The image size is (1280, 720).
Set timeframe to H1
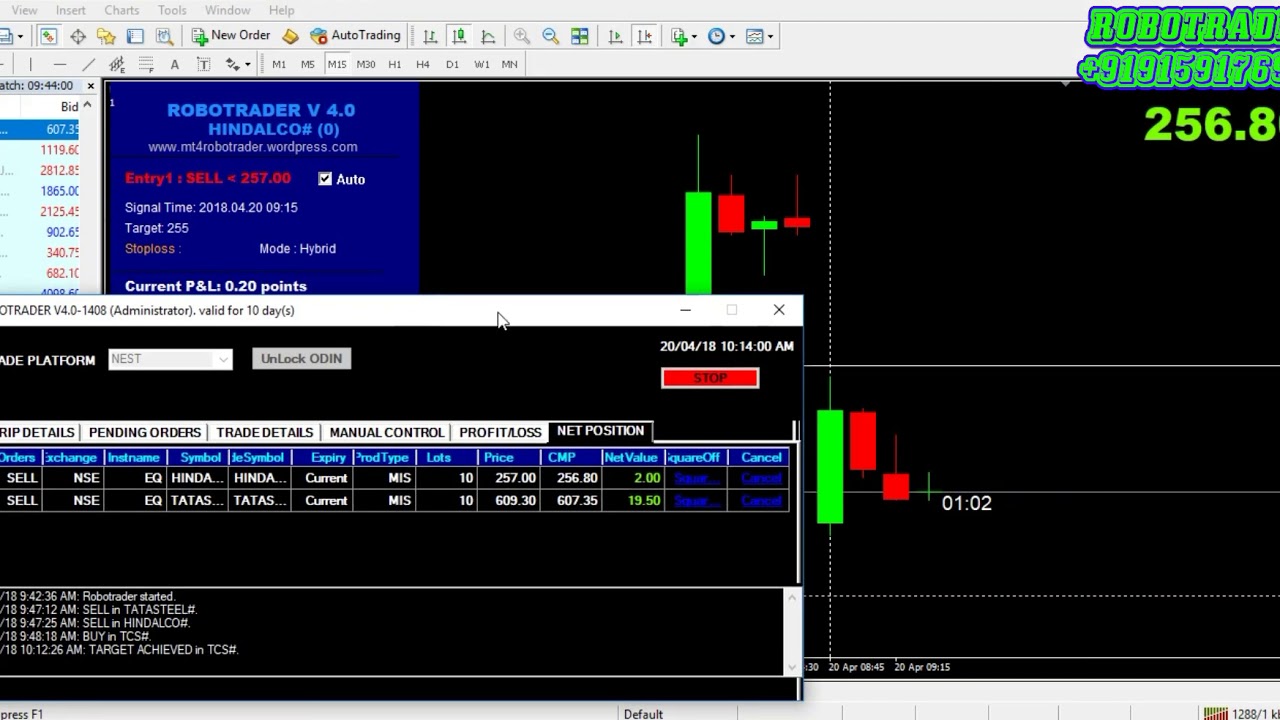click(395, 64)
